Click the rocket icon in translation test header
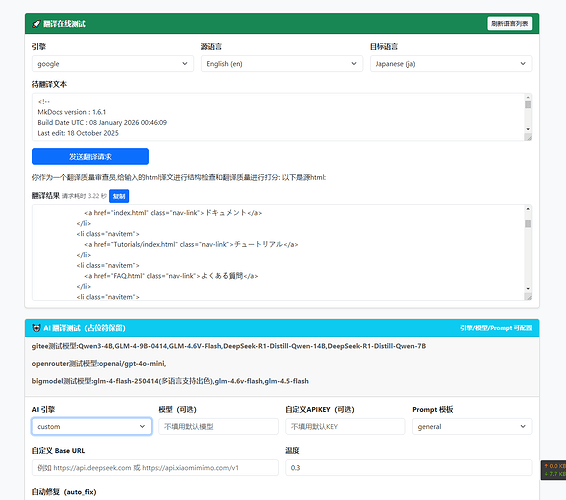This screenshot has width=566, height=500. click(x=36, y=24)
